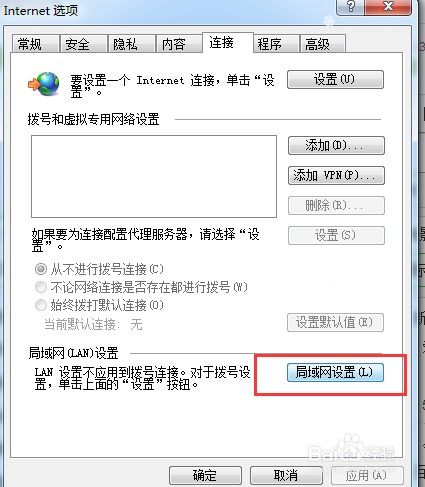
Task: Click the globe Internet connection icon
Action: tap(44, 84)
